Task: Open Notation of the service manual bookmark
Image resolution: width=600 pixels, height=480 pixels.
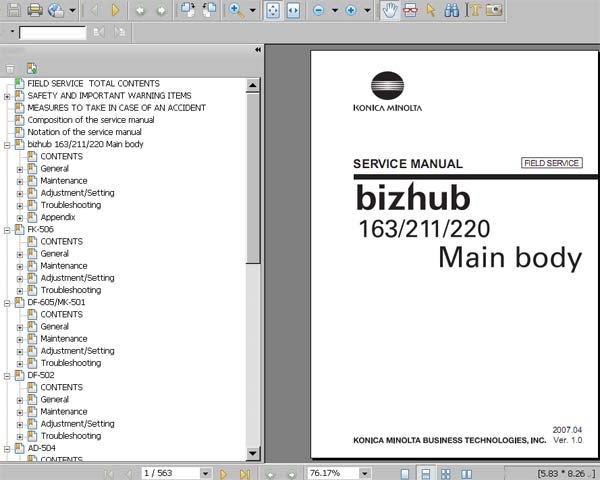Action: coord(84,132)
